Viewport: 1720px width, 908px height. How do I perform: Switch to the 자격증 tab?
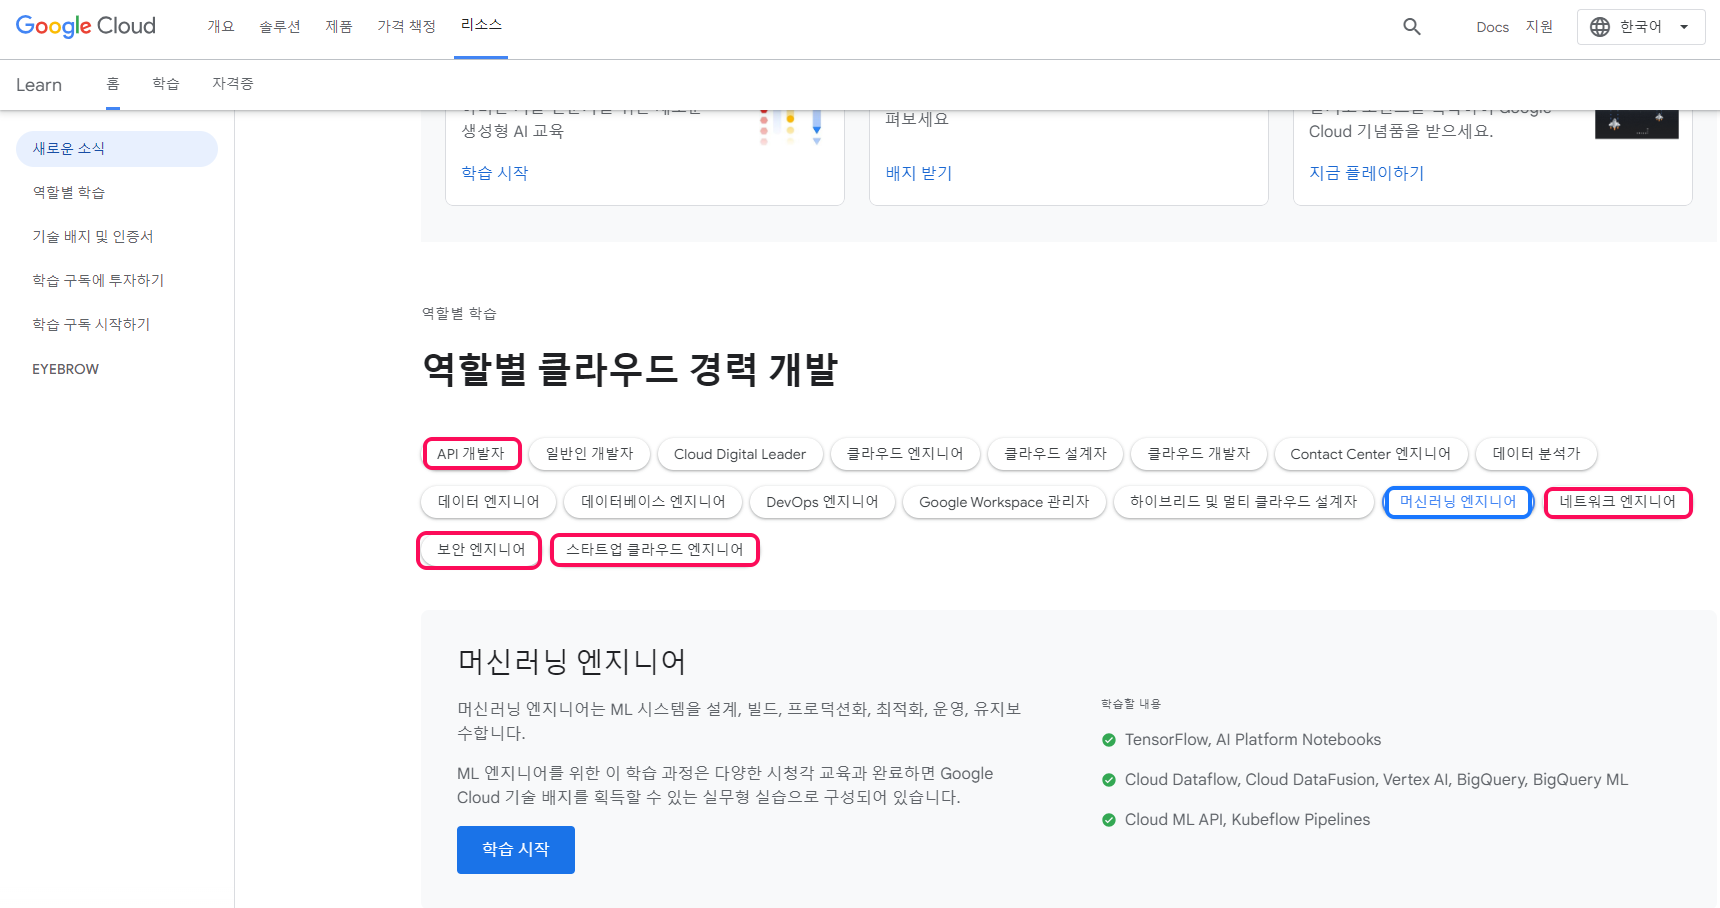(x=233, y=84)
